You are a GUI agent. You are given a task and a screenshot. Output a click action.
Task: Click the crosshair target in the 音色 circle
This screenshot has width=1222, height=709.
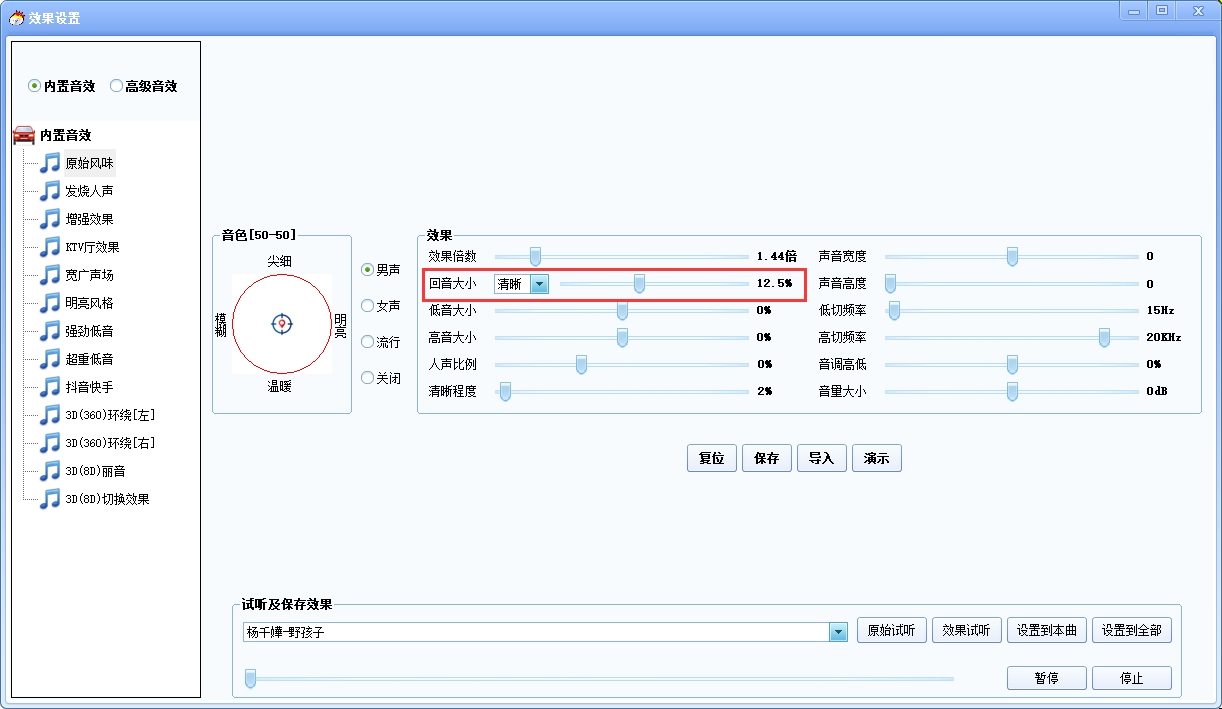tap(282, 323)
